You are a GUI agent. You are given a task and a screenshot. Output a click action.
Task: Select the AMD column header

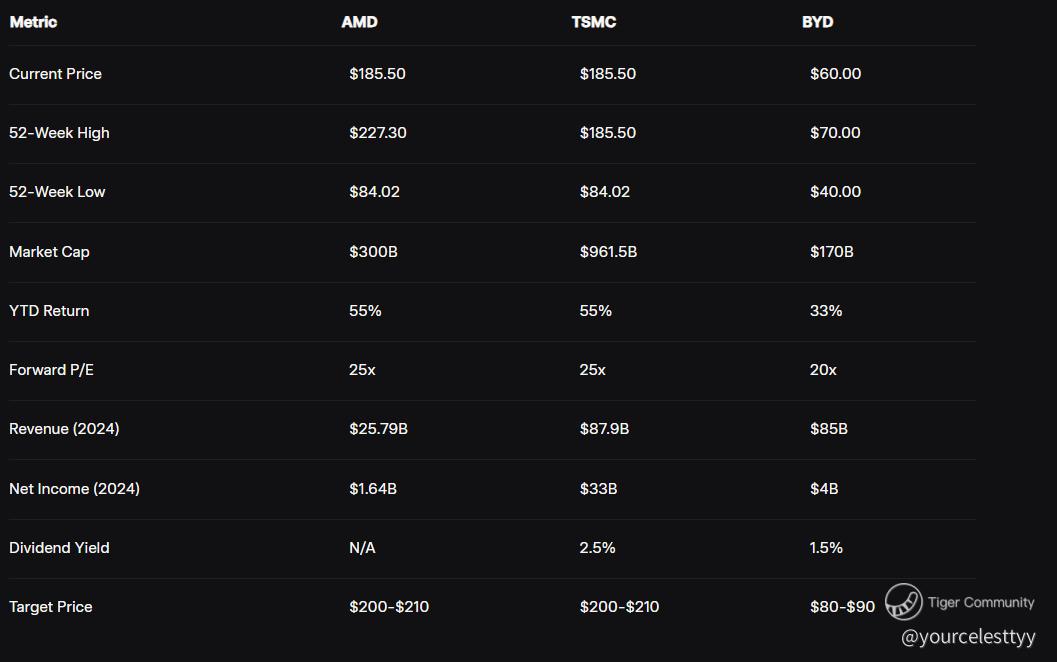(359, 22)
